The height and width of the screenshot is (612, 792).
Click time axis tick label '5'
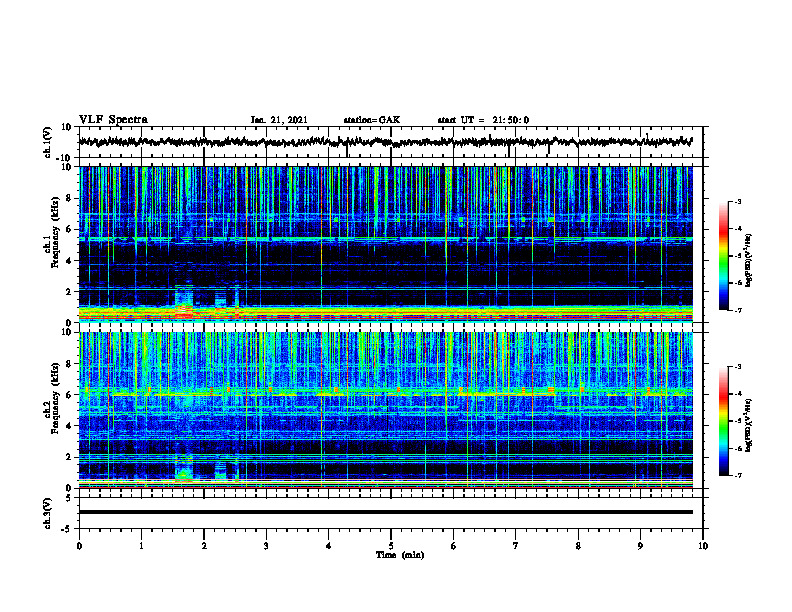(391, 546)
